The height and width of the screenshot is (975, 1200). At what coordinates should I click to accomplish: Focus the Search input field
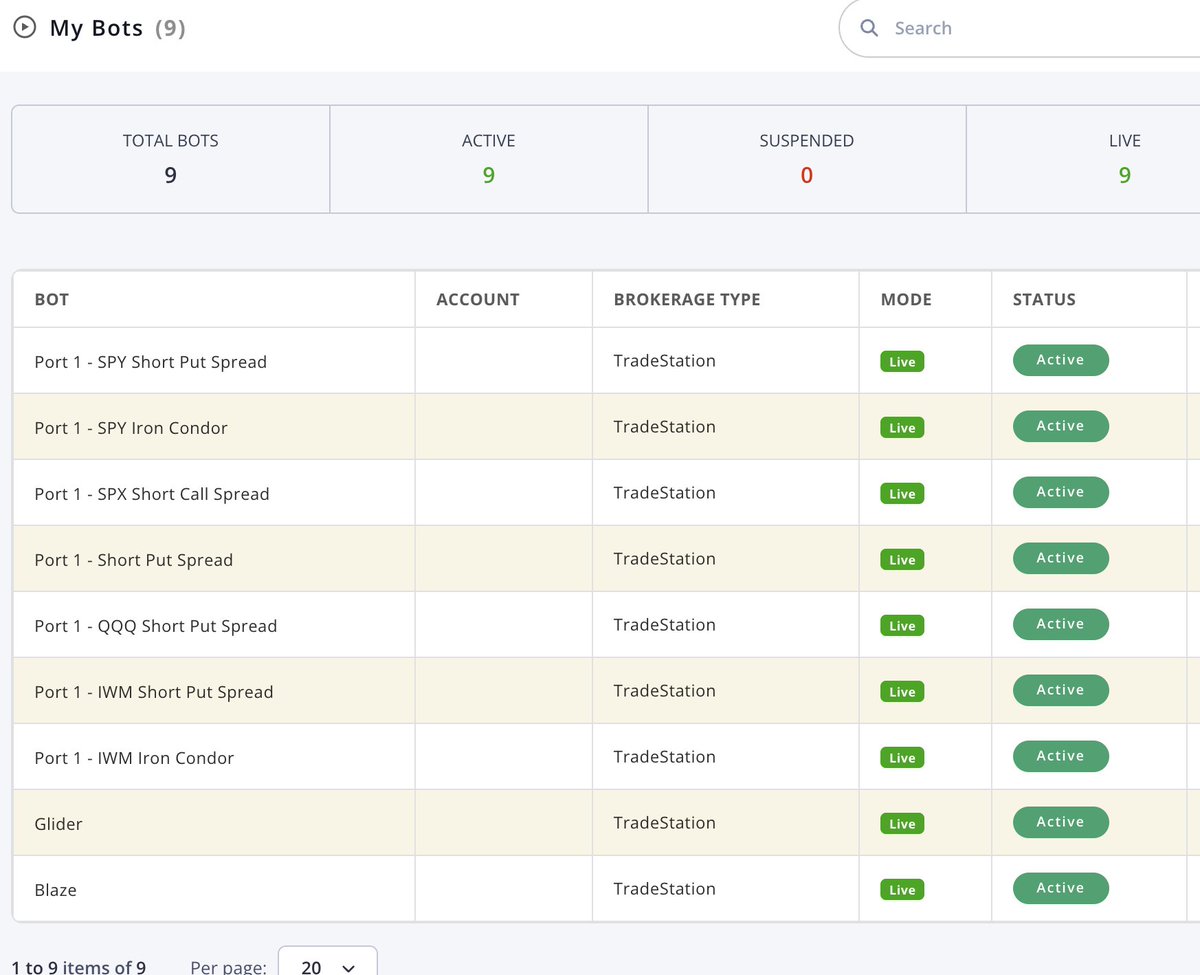pos(1020,28)
